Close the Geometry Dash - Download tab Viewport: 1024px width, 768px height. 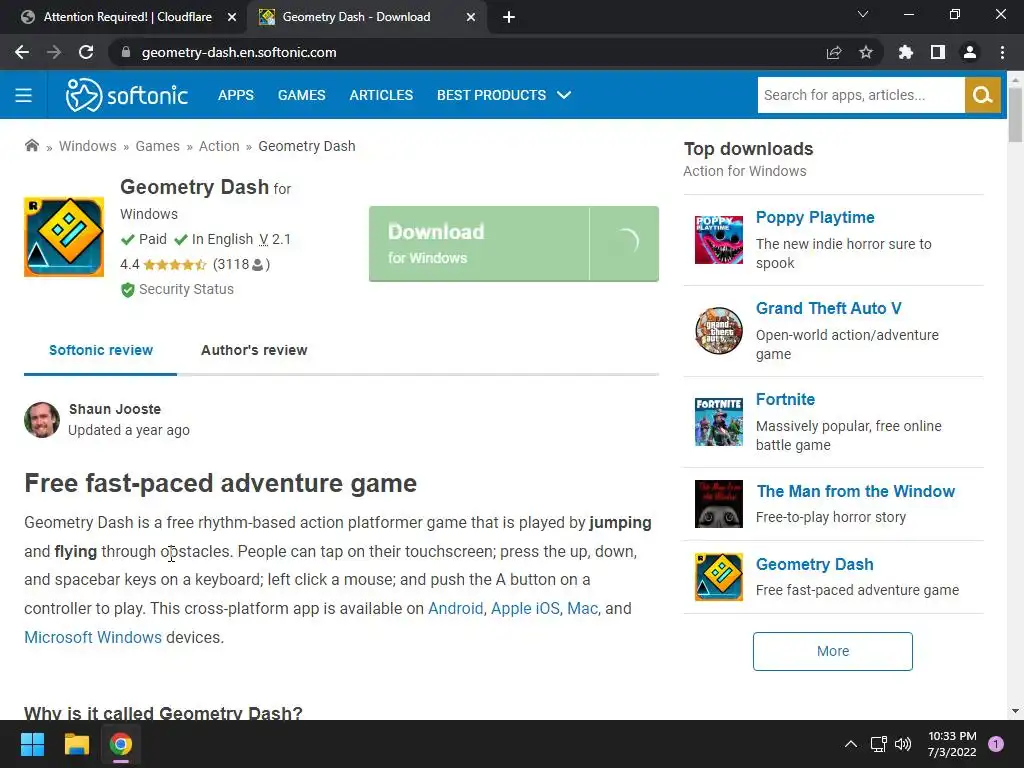(x=471, y=17)
